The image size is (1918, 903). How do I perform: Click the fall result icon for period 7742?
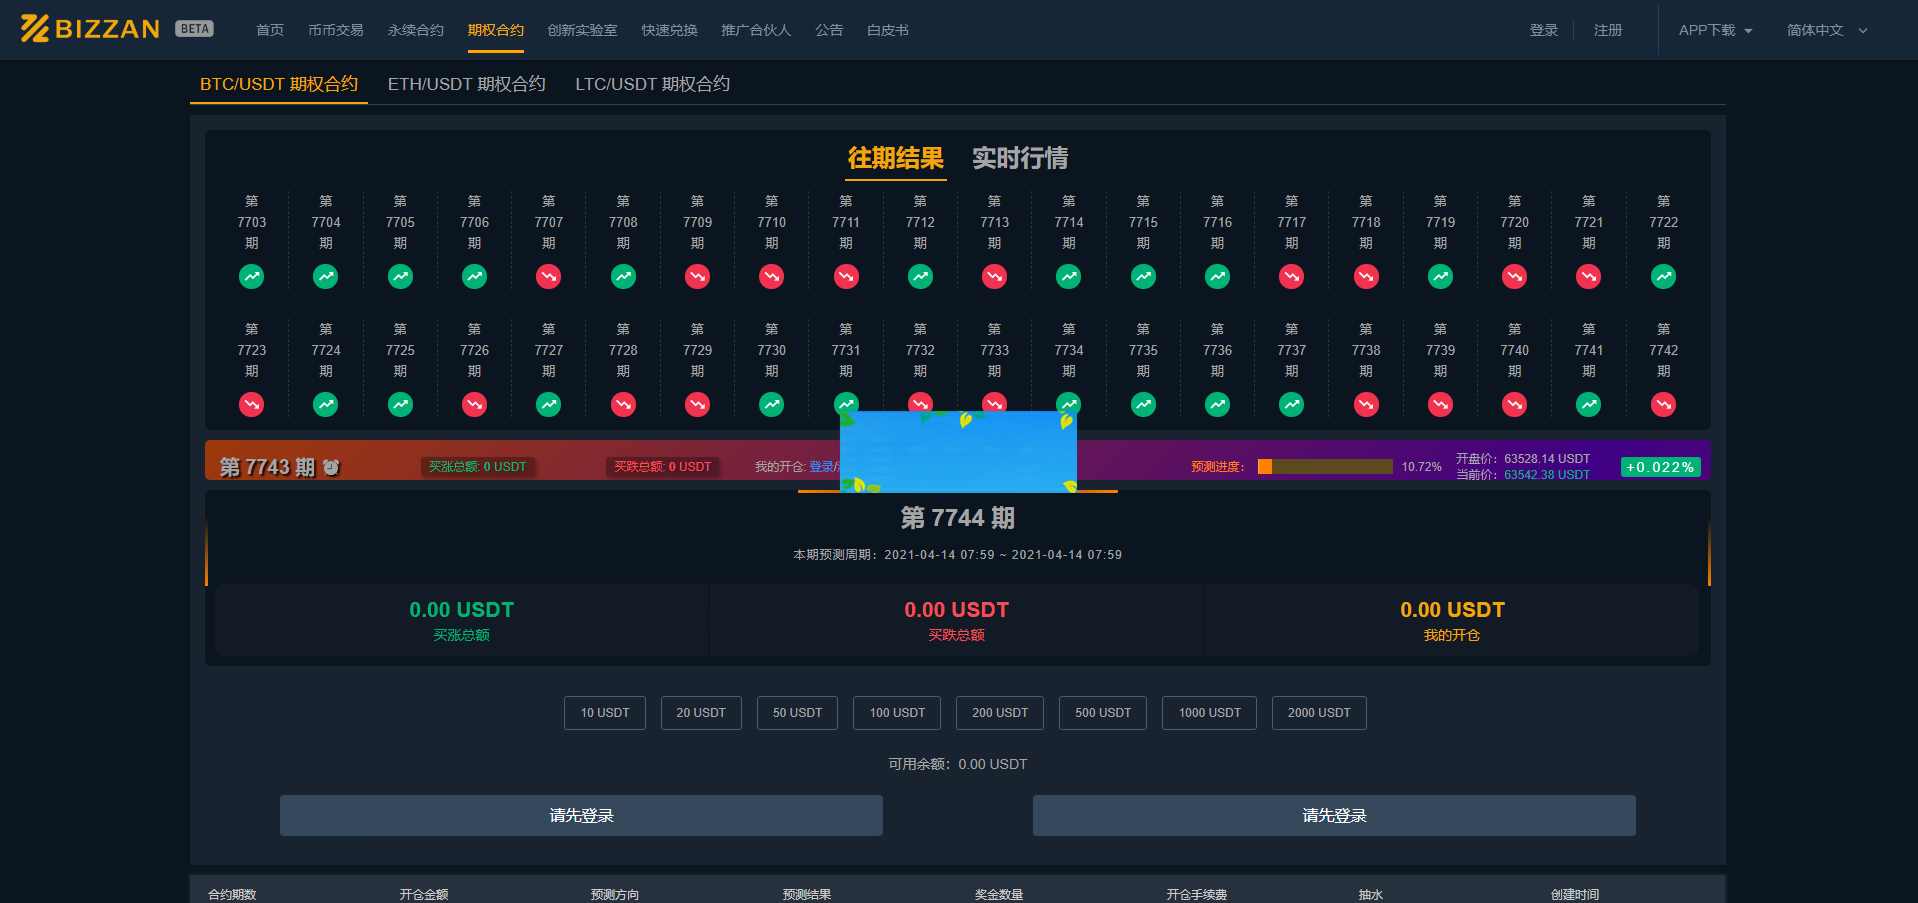[1662, 404]
